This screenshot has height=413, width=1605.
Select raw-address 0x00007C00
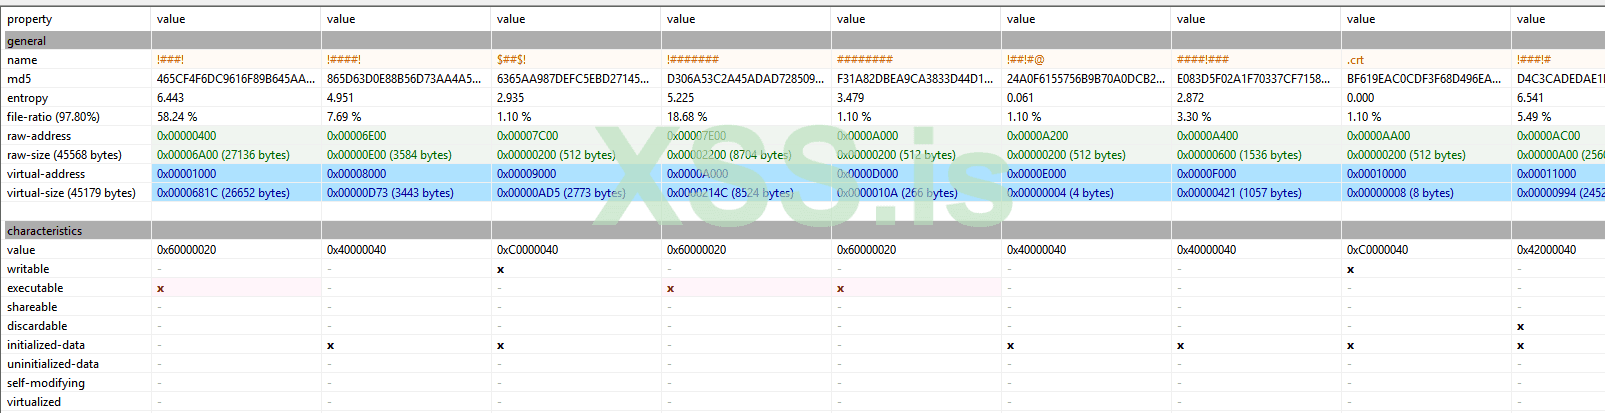point(527,136)
